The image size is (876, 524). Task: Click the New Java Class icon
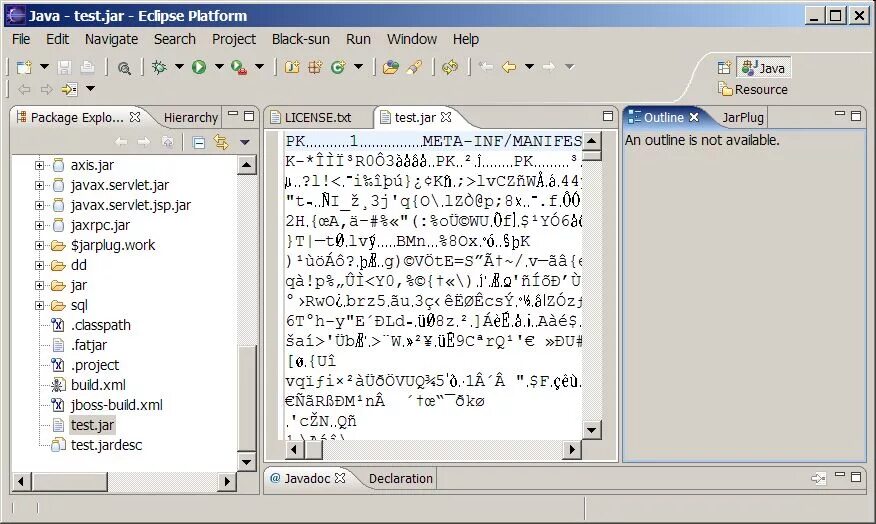click(338, 68)
